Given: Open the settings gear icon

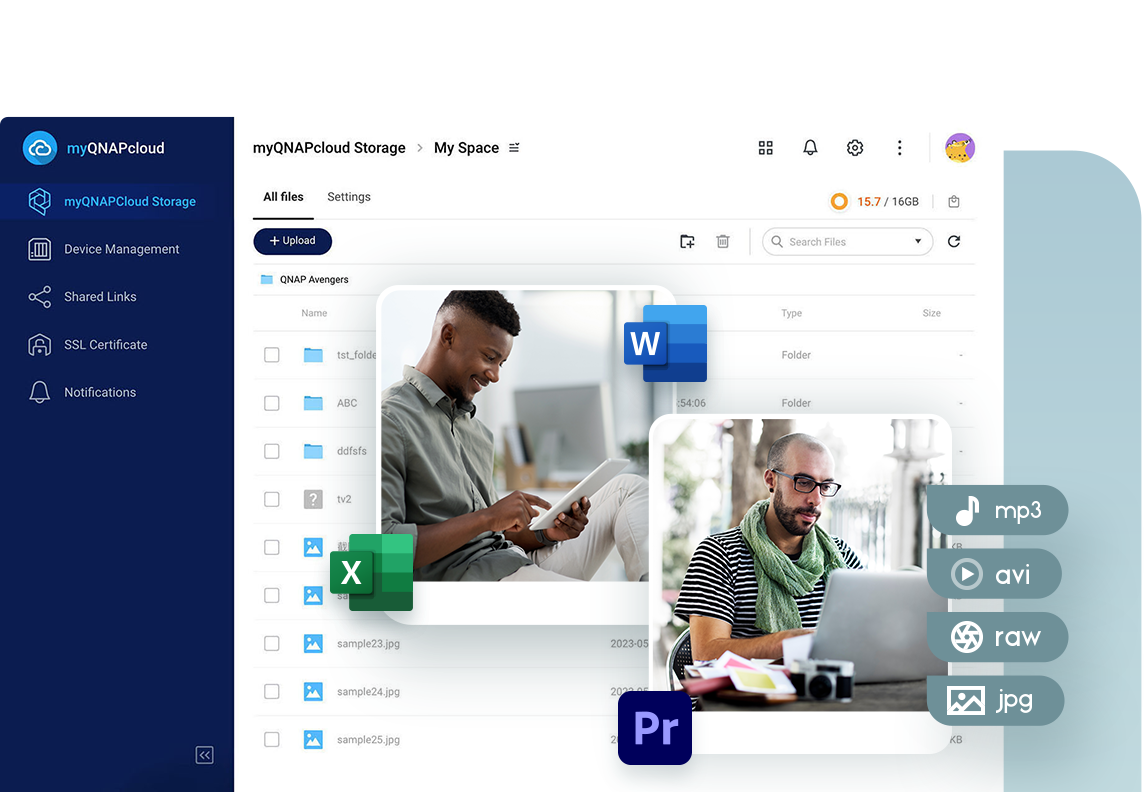Looking at the screenshot, I should tap(855, 148).
